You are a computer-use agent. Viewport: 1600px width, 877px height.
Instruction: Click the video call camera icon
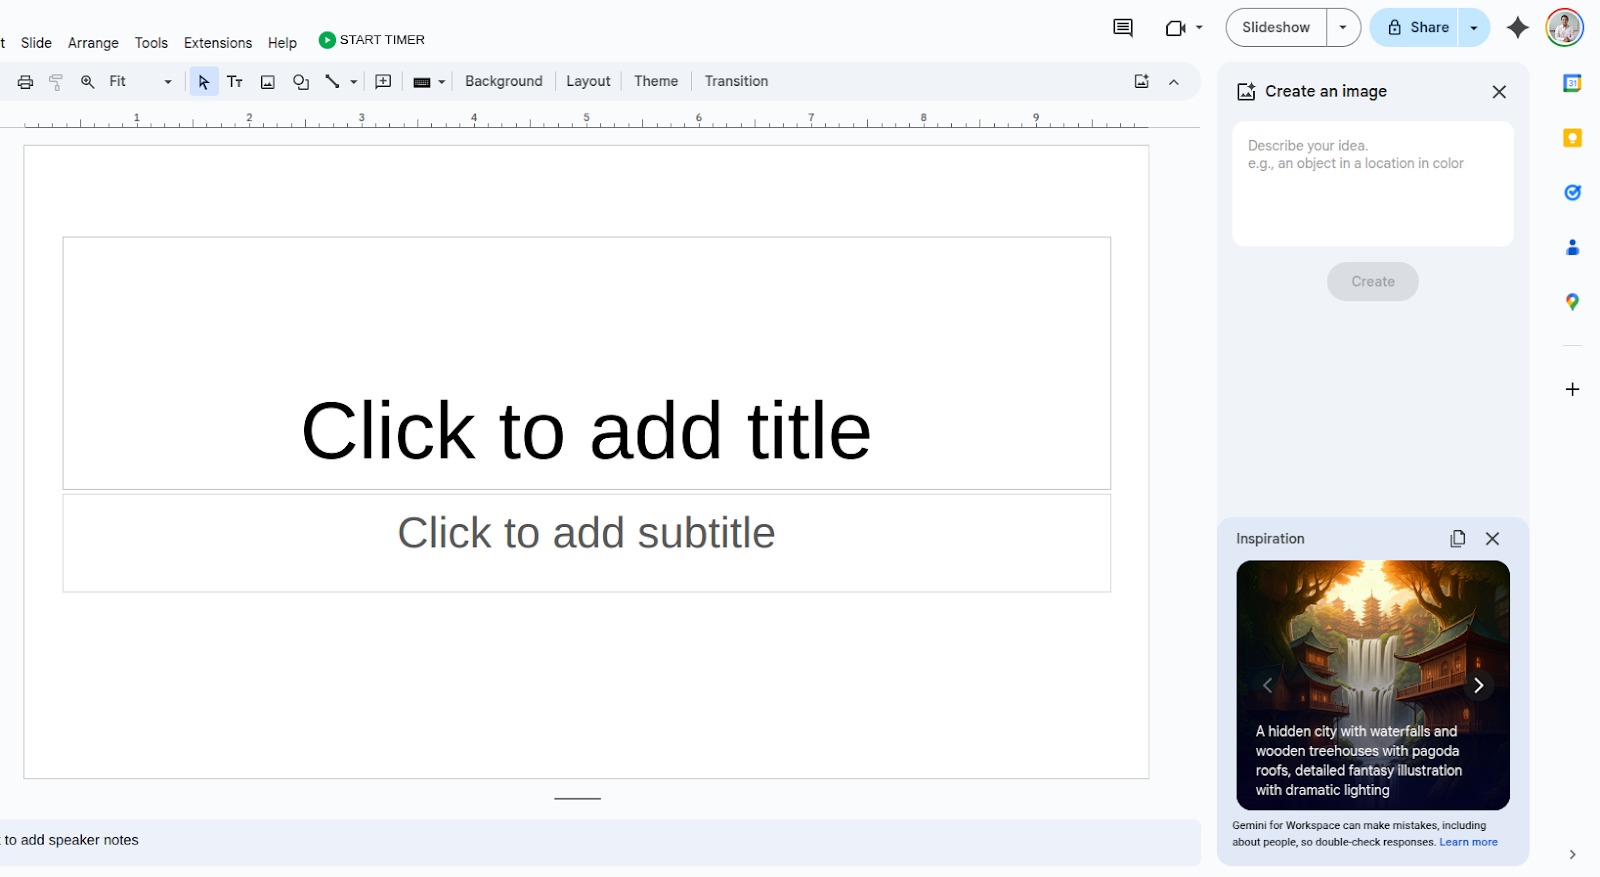pos(1175,28)
